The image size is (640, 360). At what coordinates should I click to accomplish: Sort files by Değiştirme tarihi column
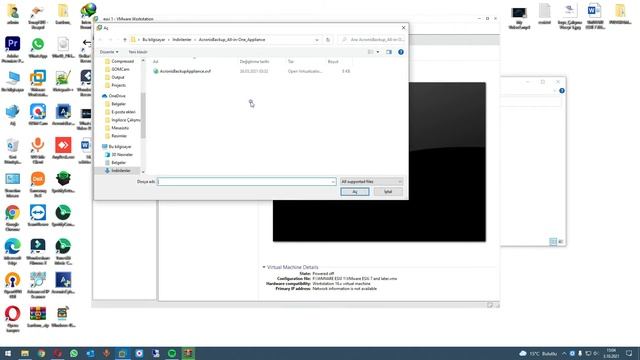click(x=254, y=61)
